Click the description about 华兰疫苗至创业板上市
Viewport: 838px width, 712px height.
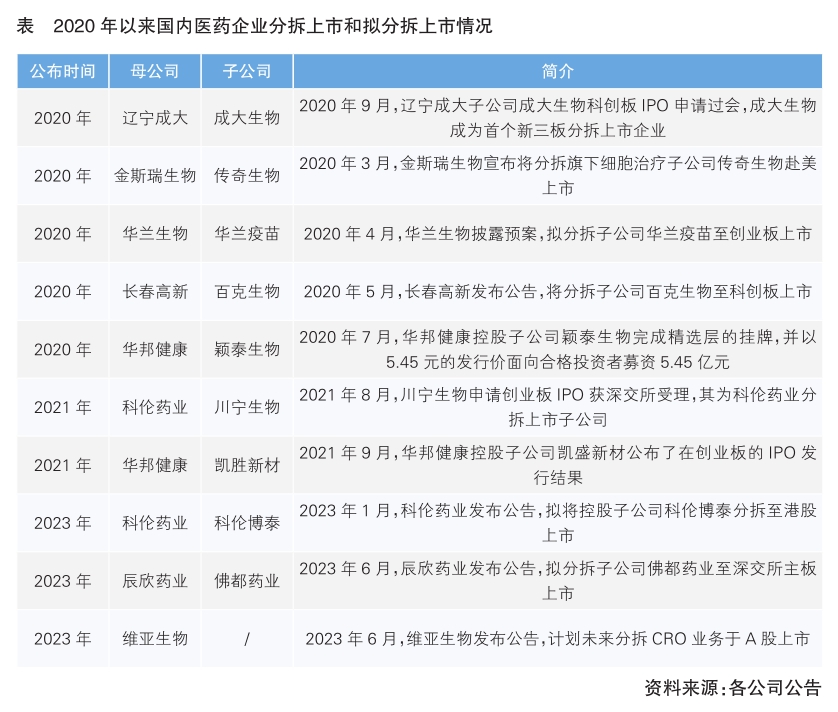(x=557, y=234)
